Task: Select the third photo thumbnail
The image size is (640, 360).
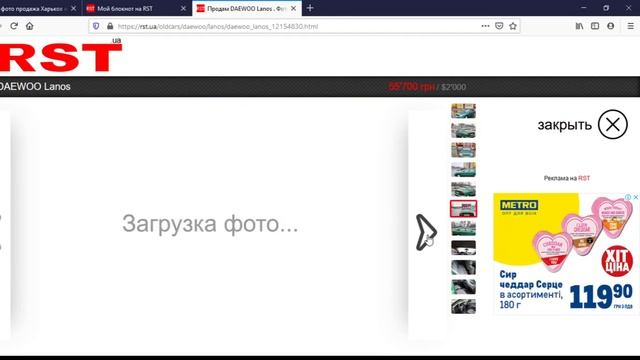Action: tap(463, 150)
